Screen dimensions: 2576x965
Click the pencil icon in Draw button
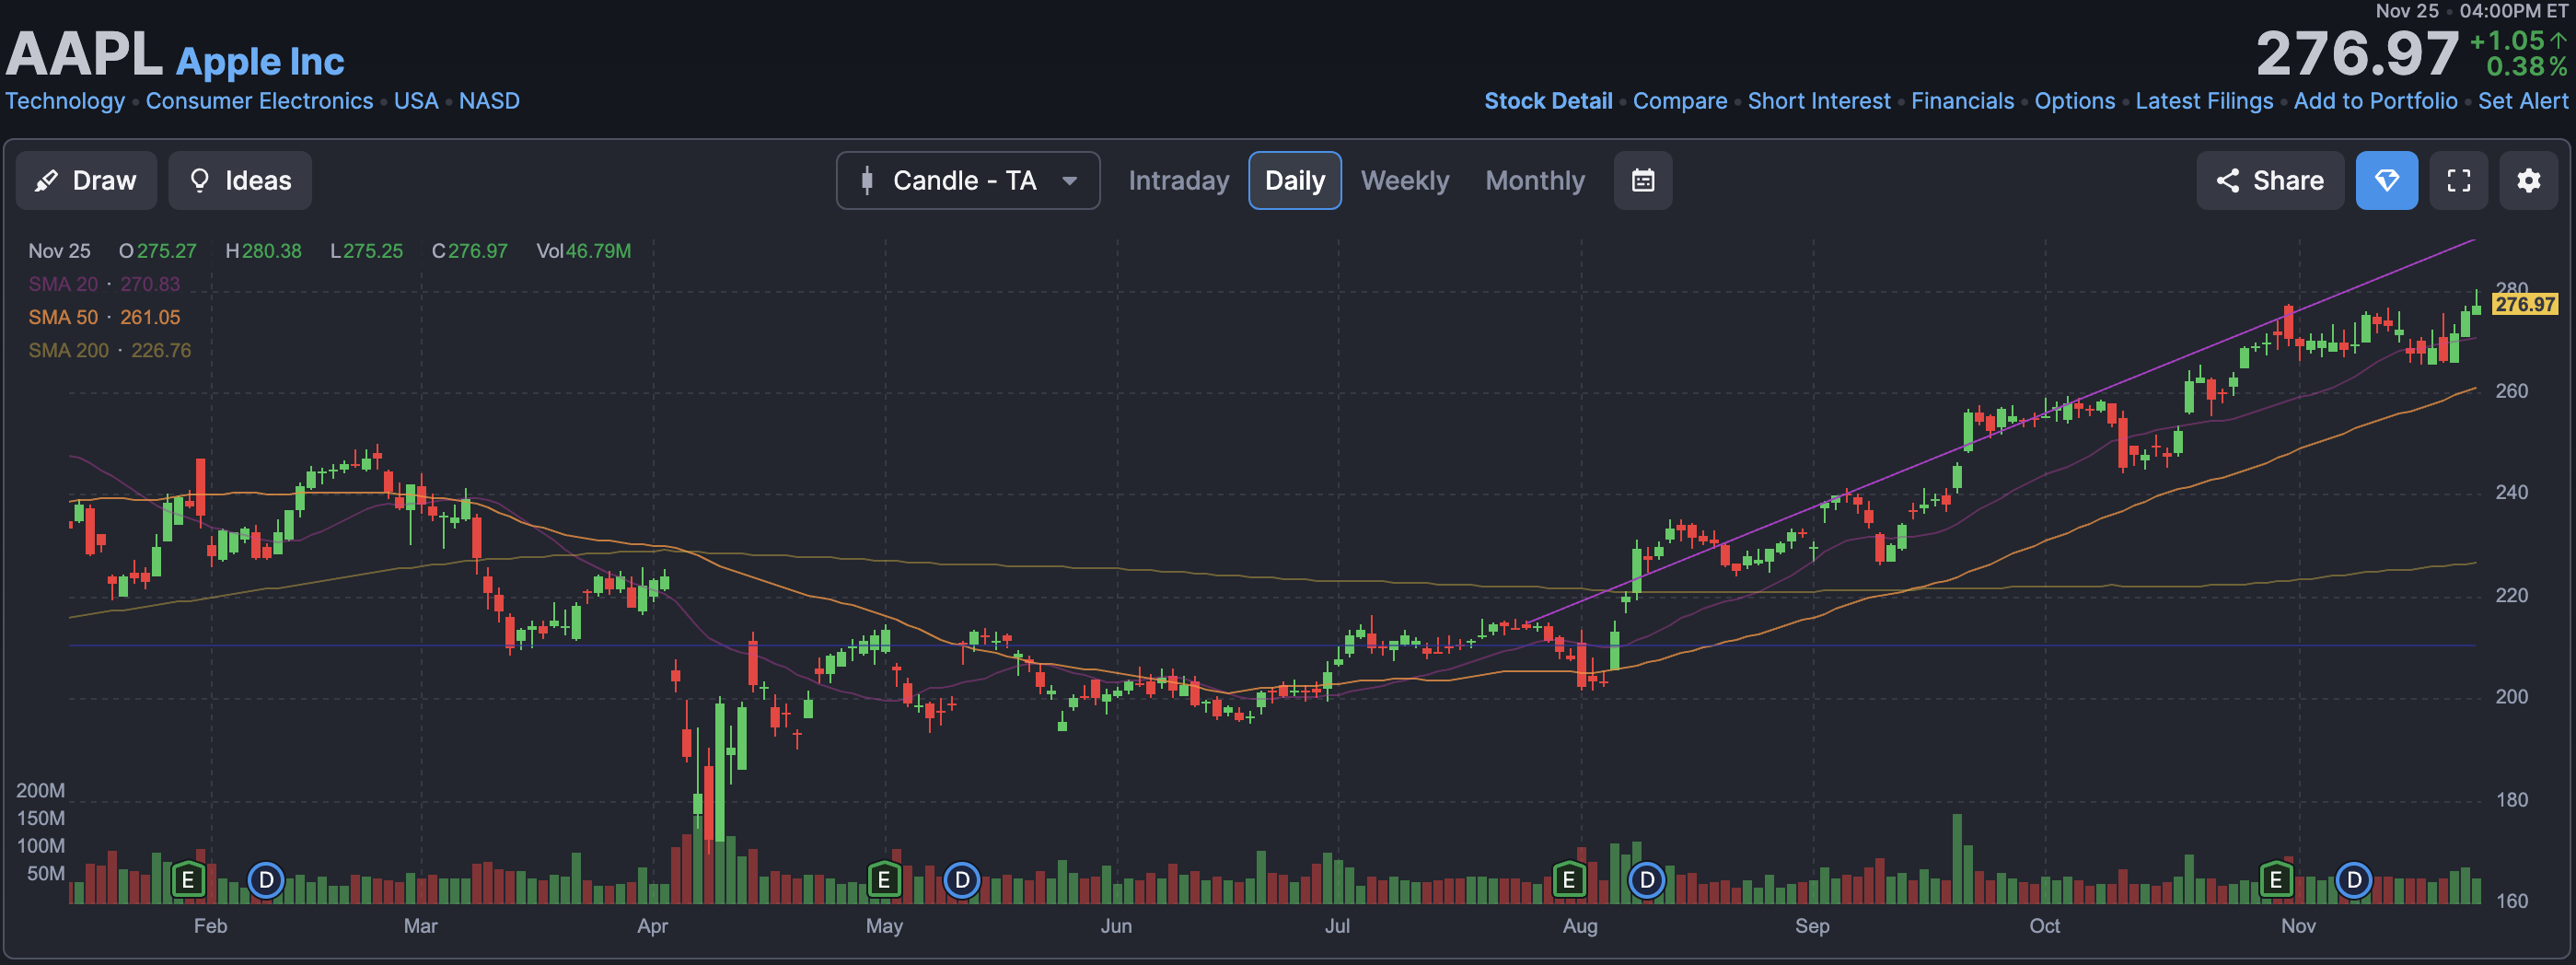coord(46,181)
